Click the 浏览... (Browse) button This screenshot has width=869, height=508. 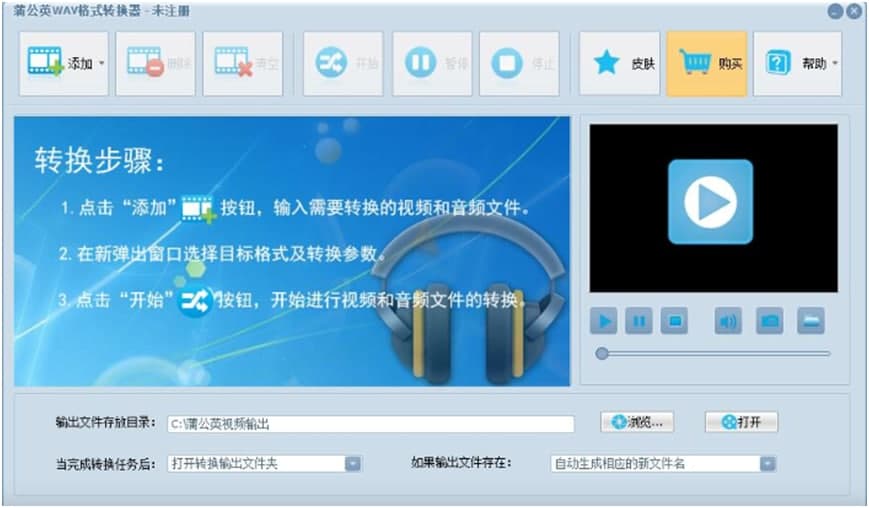pos(637,423)
